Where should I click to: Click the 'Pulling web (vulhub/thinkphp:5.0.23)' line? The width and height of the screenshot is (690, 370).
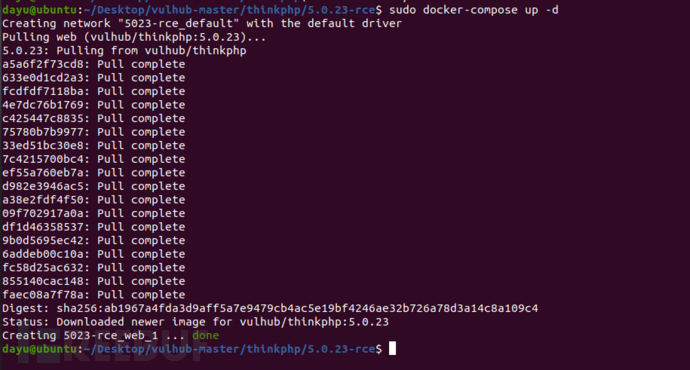pos(134,37)
